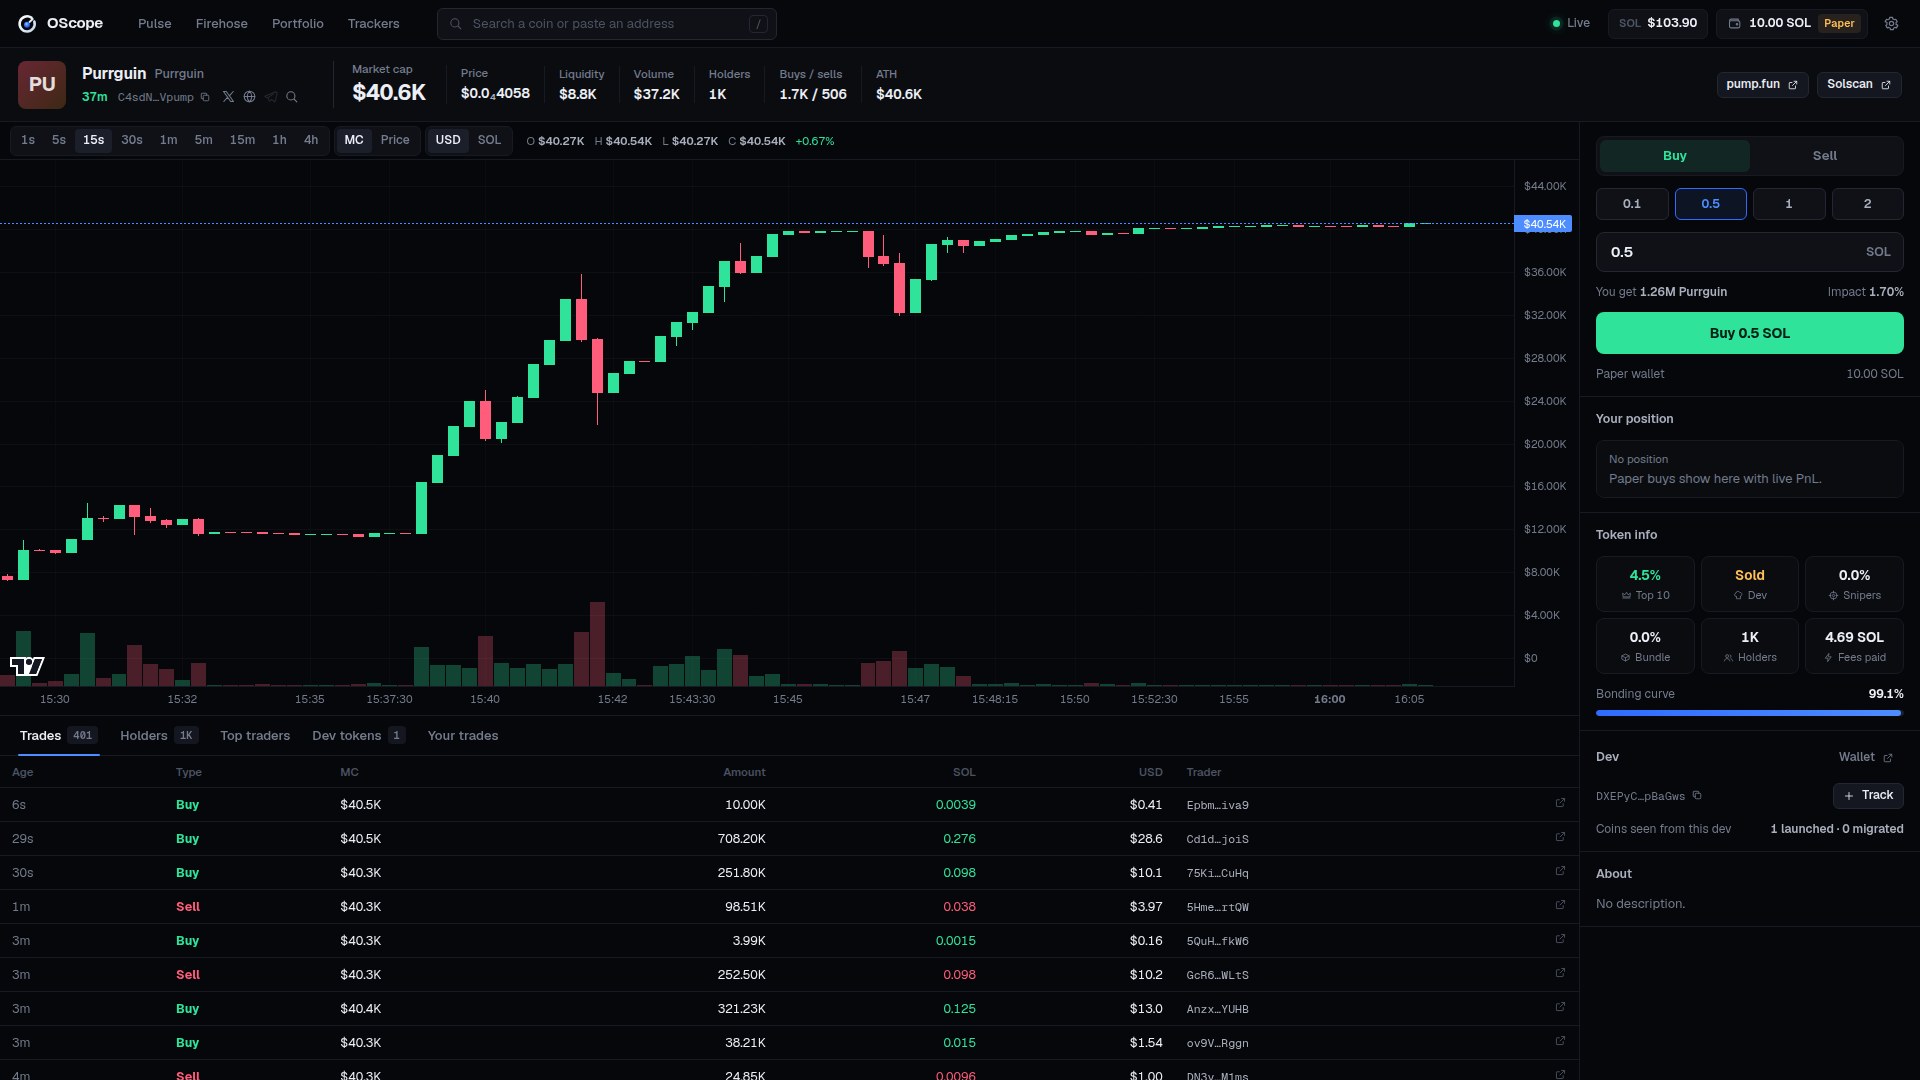Switch to the Holders tab

click(159, 735)
